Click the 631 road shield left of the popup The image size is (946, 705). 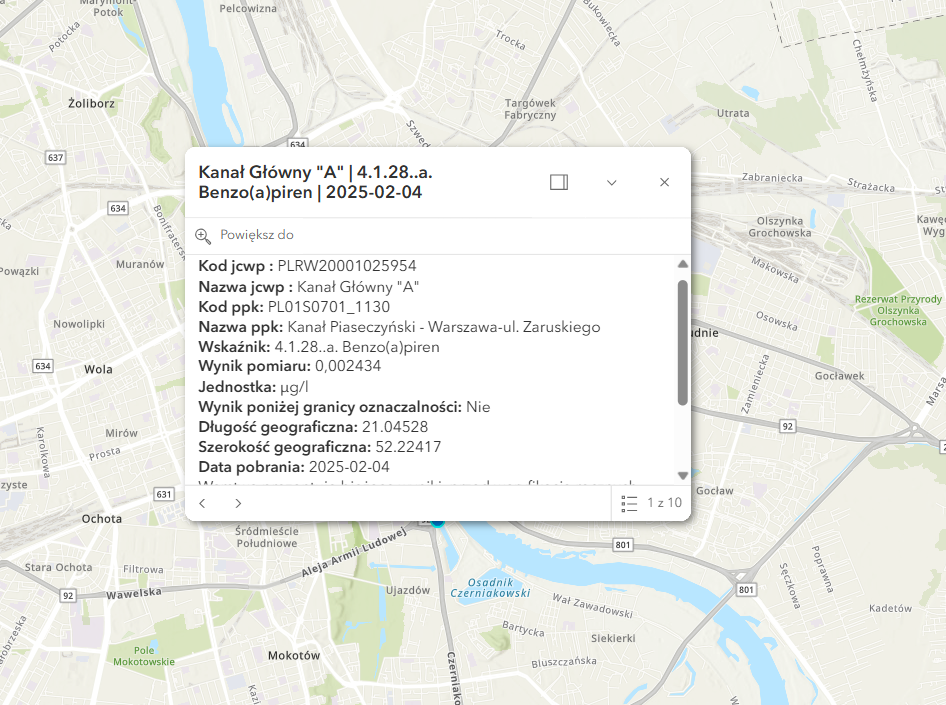(164, 495)
